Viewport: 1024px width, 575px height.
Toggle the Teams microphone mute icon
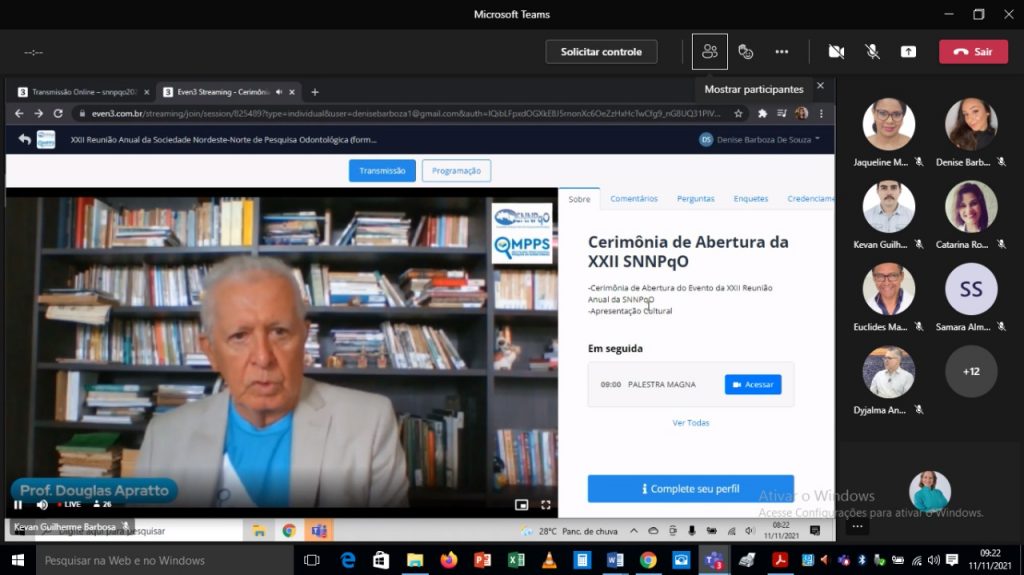(x=872, y=52)
